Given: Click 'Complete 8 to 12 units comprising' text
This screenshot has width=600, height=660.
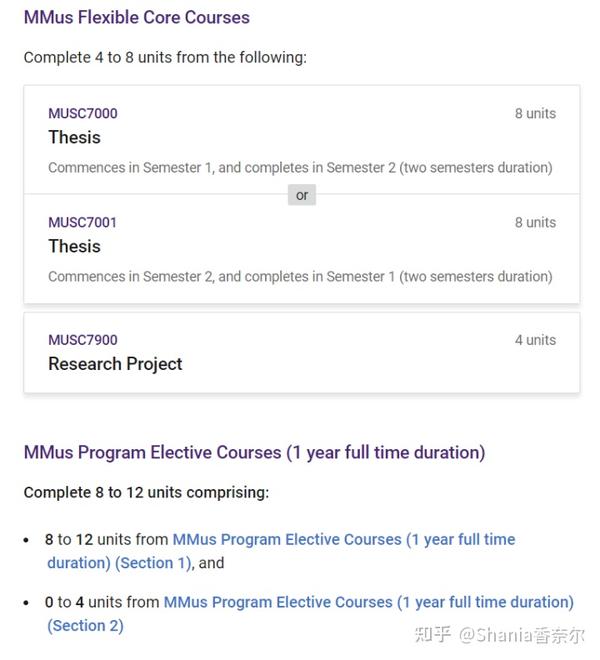Looking at the screenshot, I should (x=146, y=492).
